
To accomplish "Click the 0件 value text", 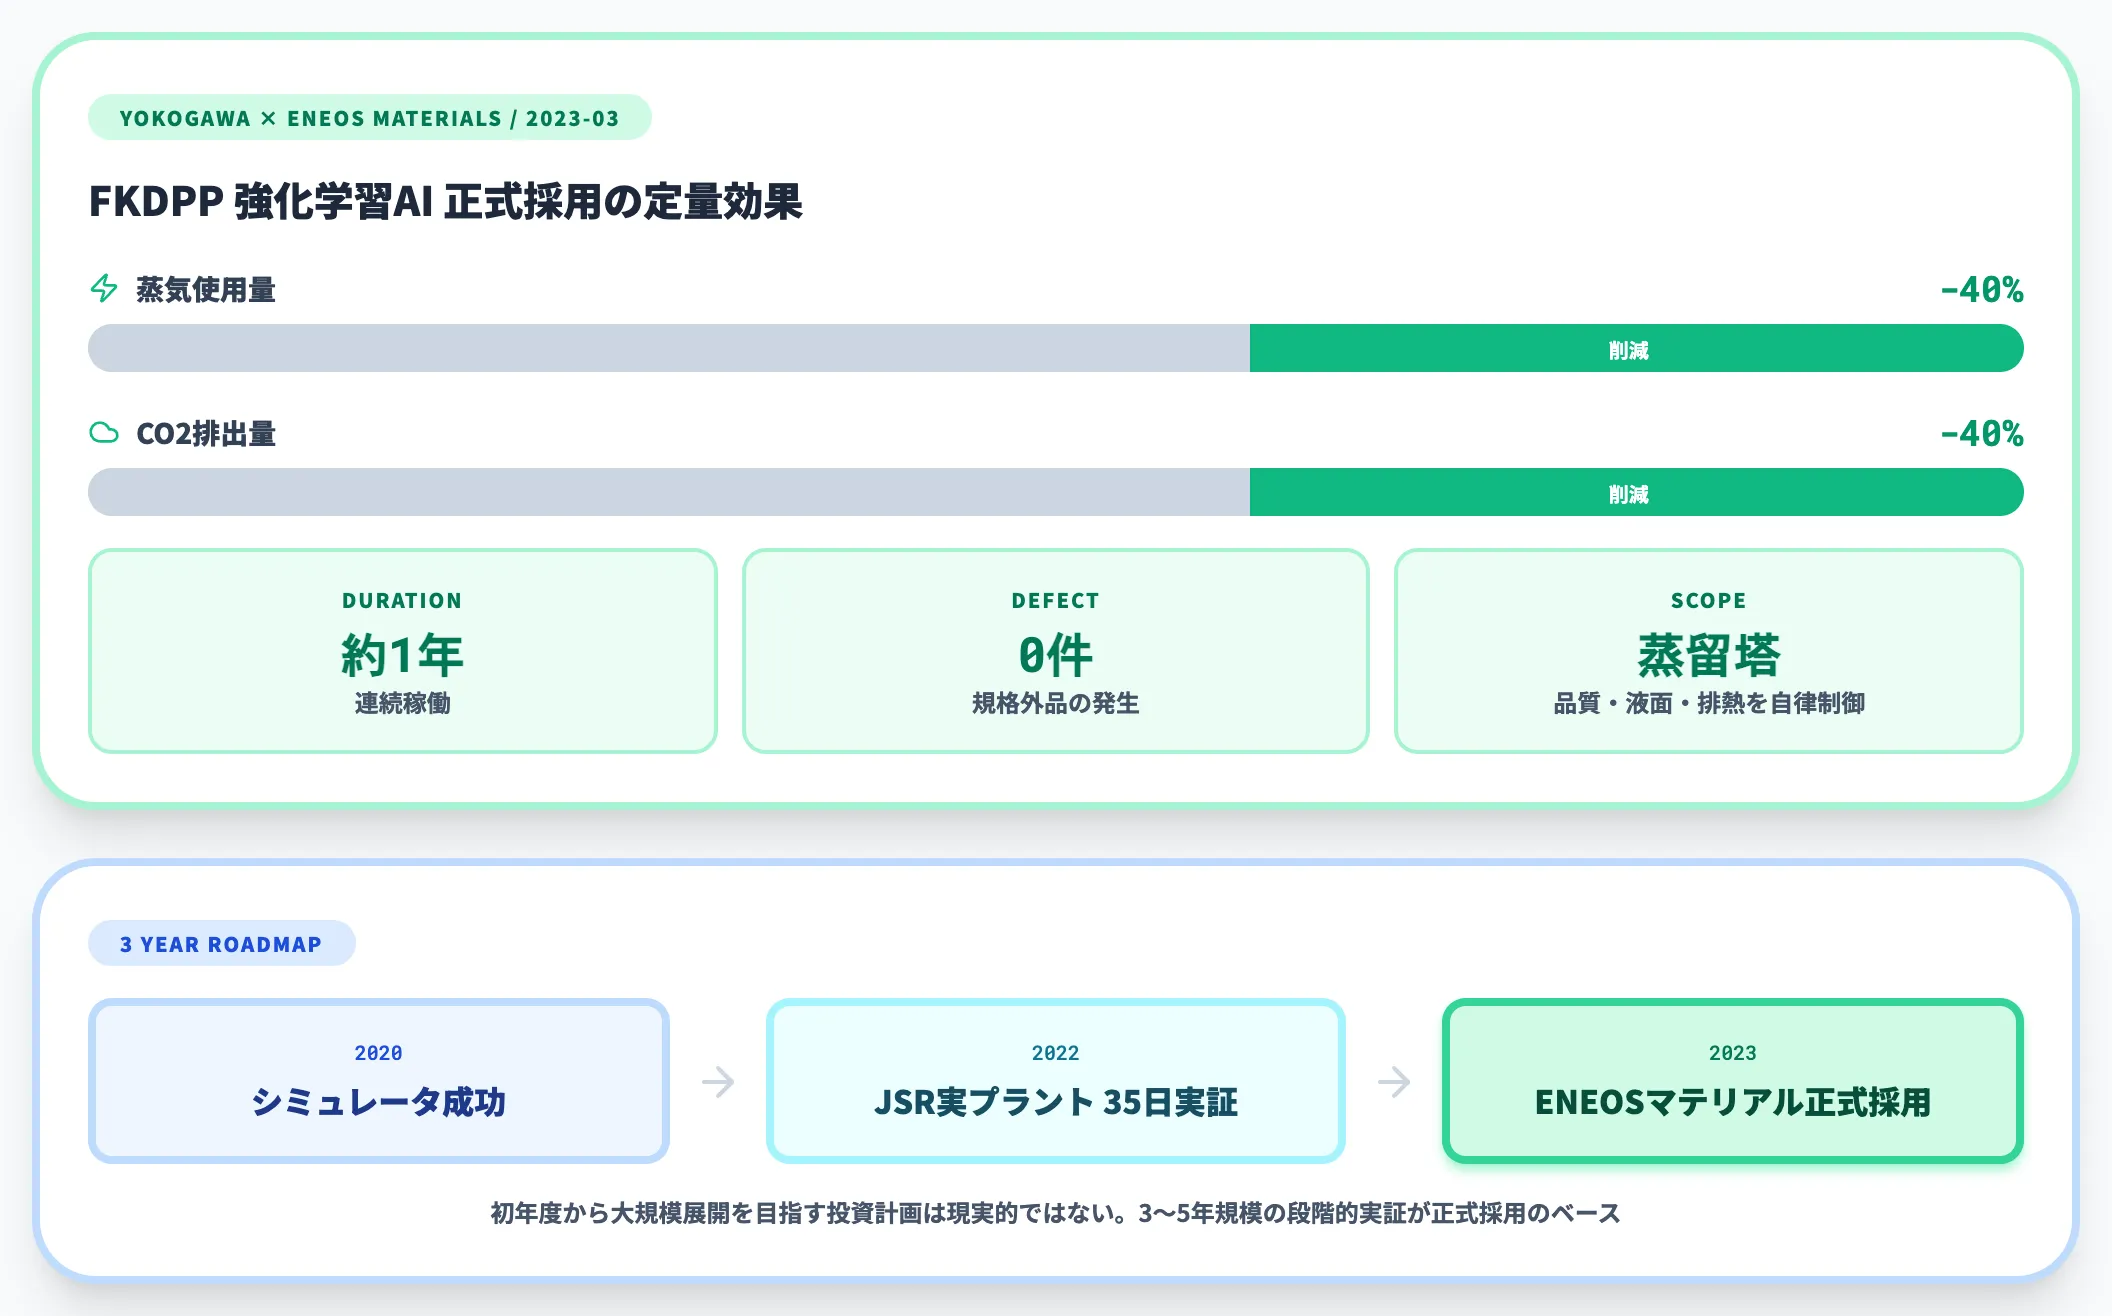I will tap(1056, 655).
